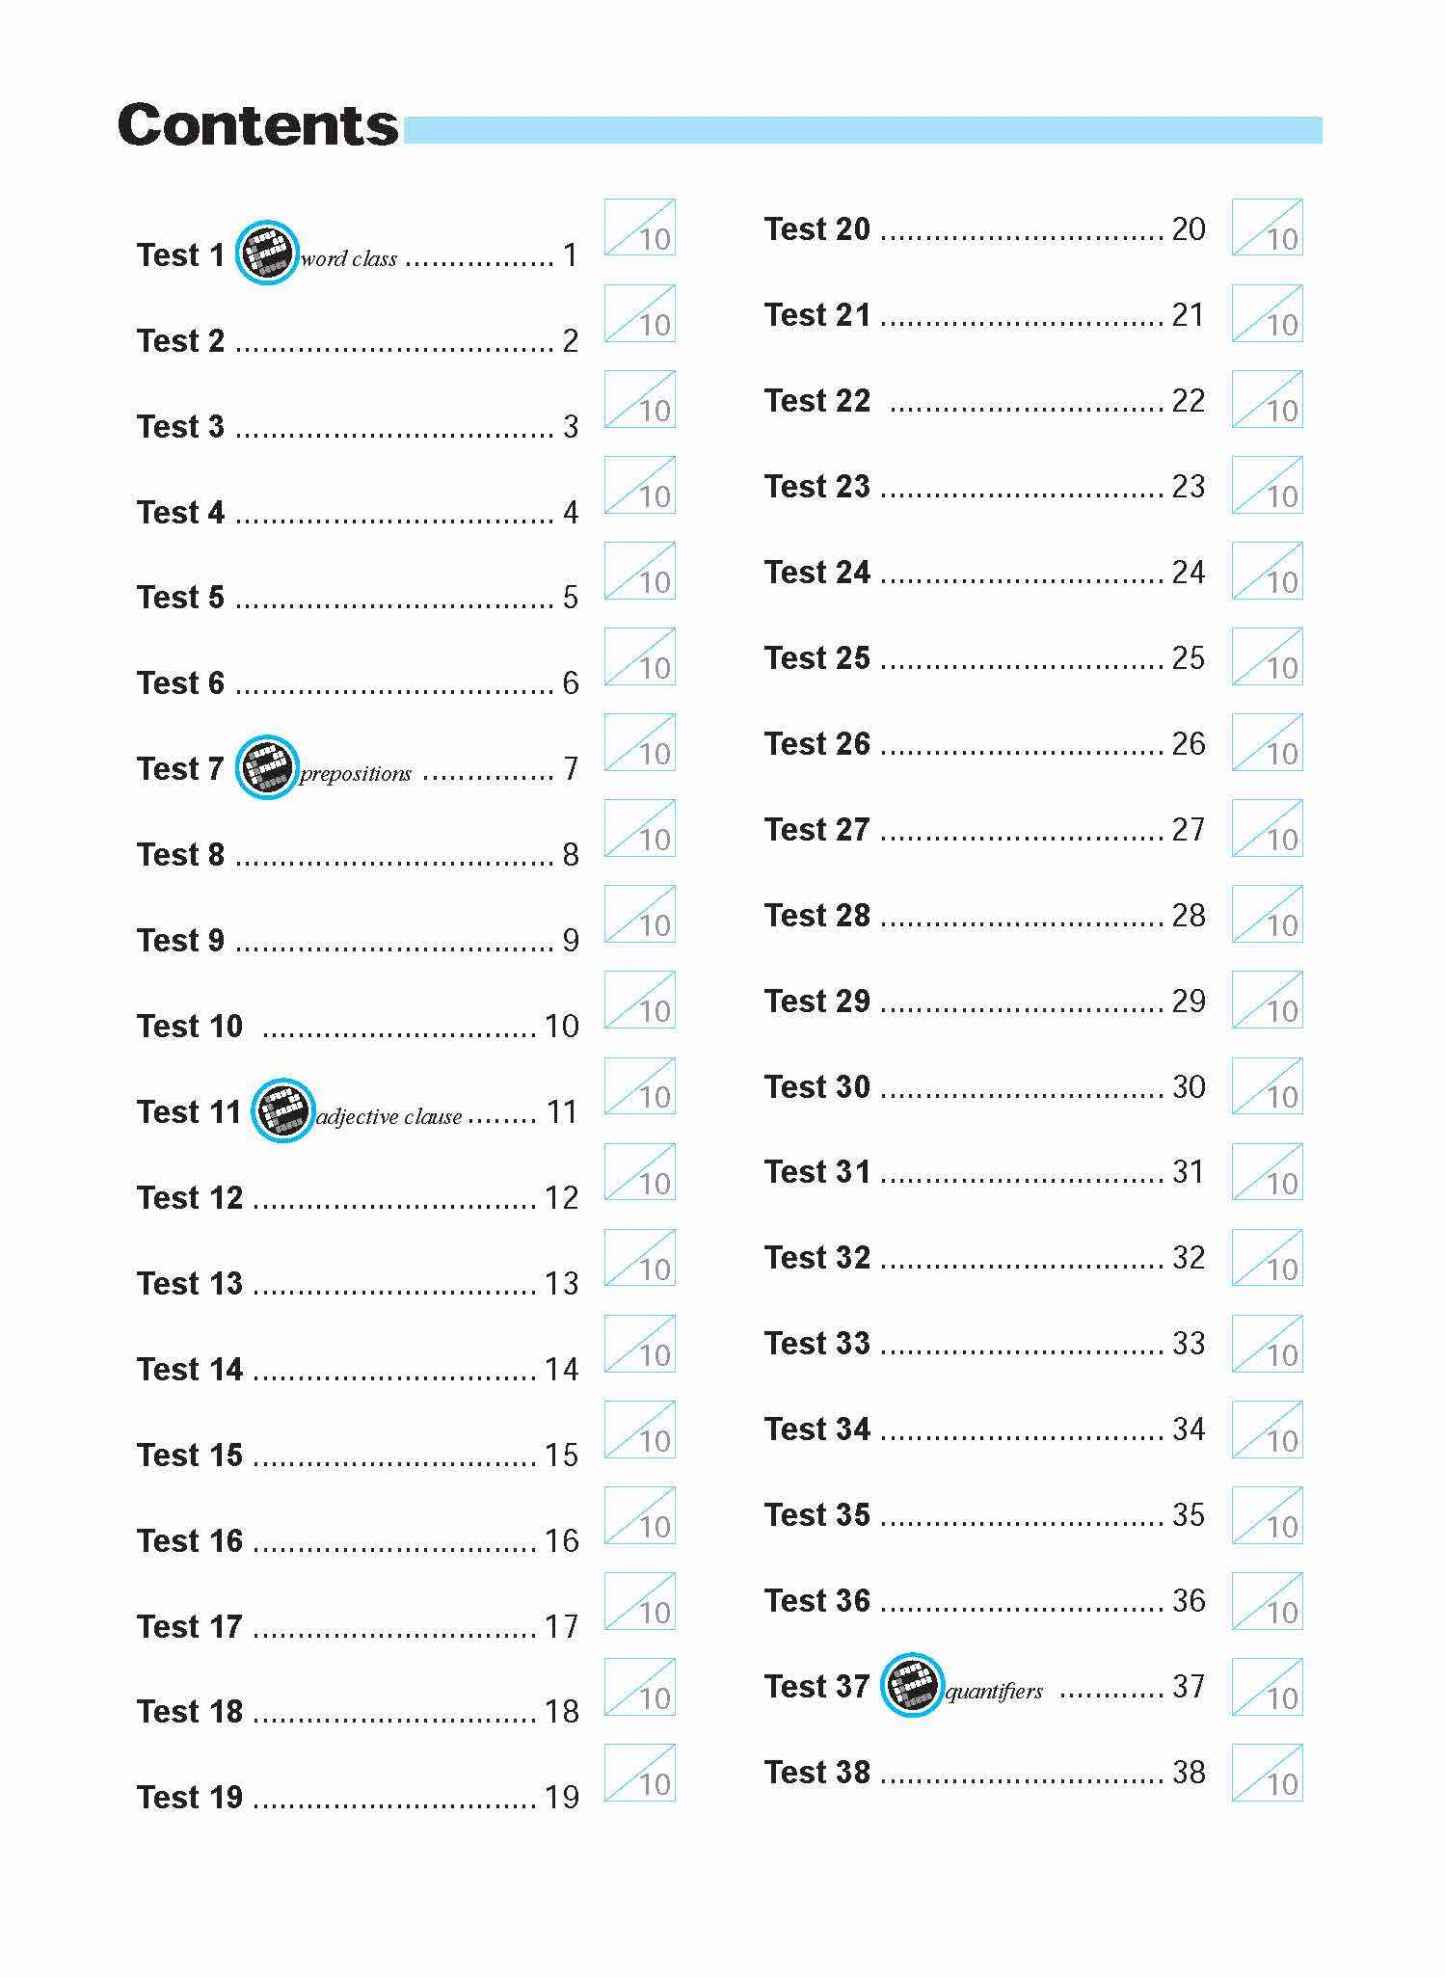This screenshot has height=1977, width=1445.
Task: Click the crossword icon beside Test 11
Action: click(x=282, y=1110)
